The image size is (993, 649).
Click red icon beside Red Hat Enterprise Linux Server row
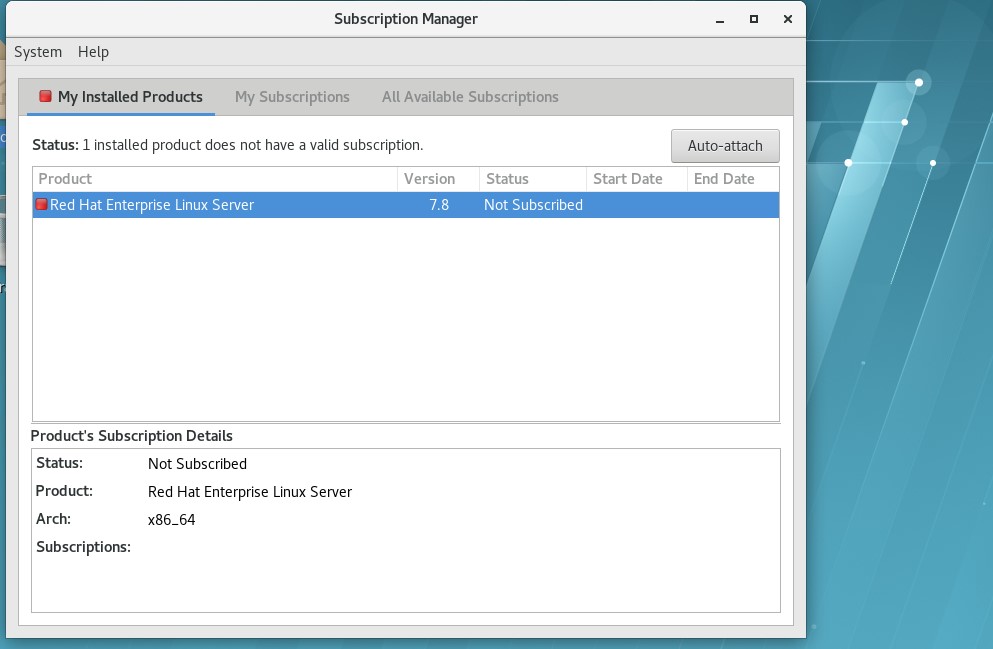click(42, 205)
